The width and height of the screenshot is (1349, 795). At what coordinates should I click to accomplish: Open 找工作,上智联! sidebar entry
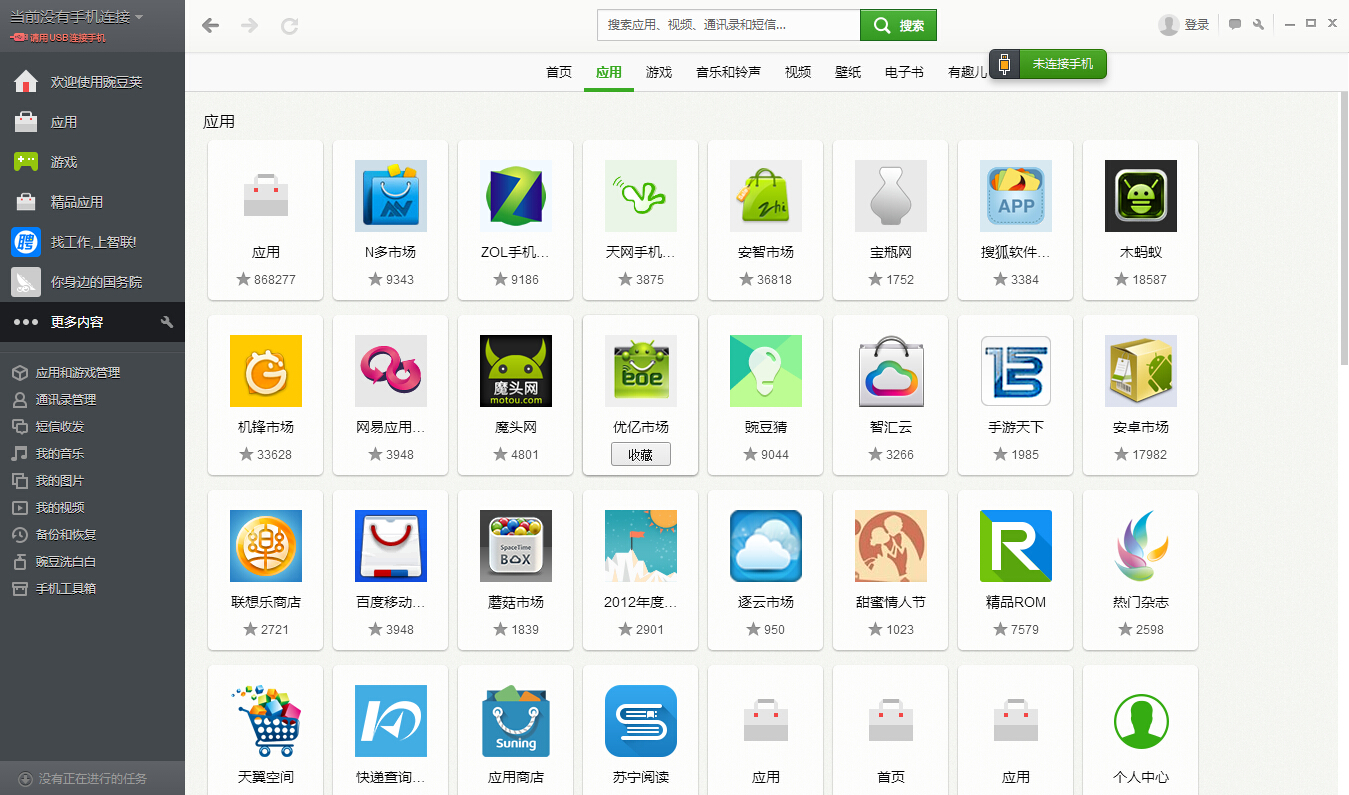pyautogui.click(x=92, y=242)
